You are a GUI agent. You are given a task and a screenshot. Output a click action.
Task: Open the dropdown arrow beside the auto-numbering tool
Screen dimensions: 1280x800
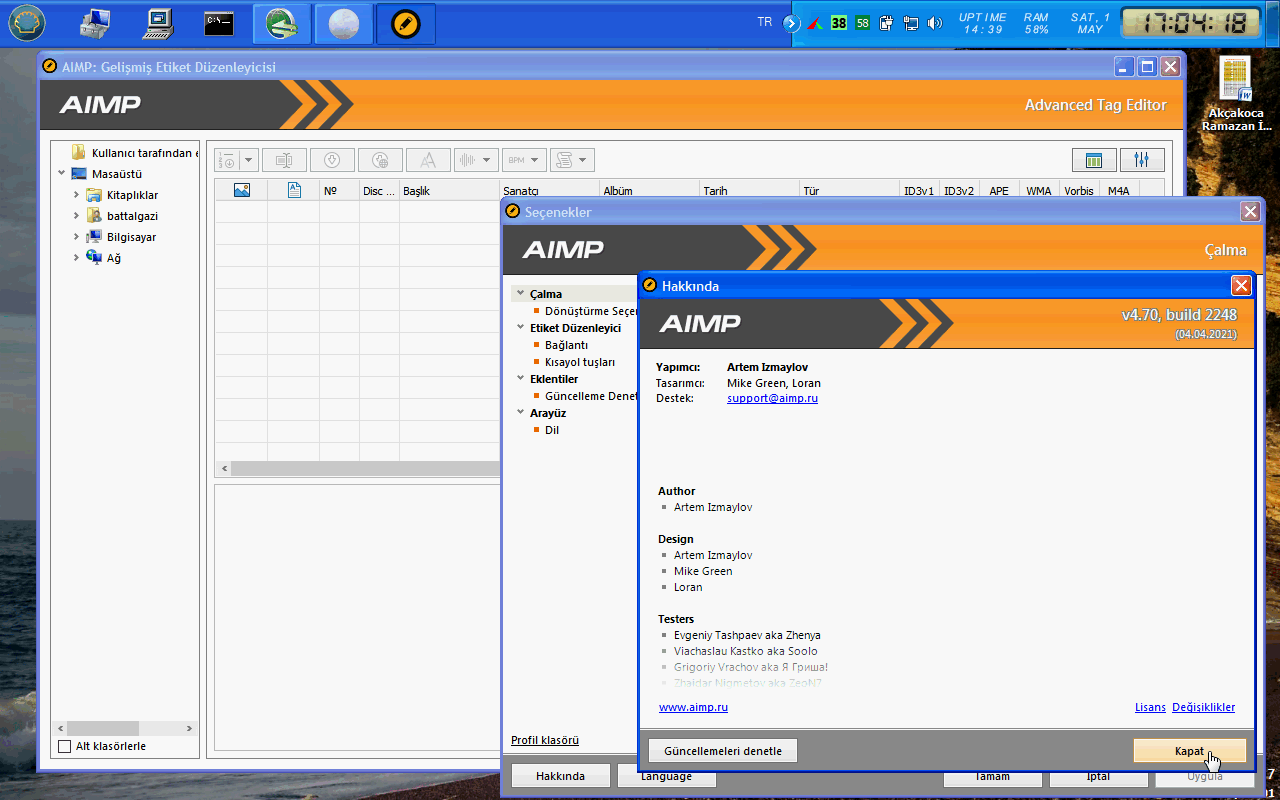click(248, 160)
